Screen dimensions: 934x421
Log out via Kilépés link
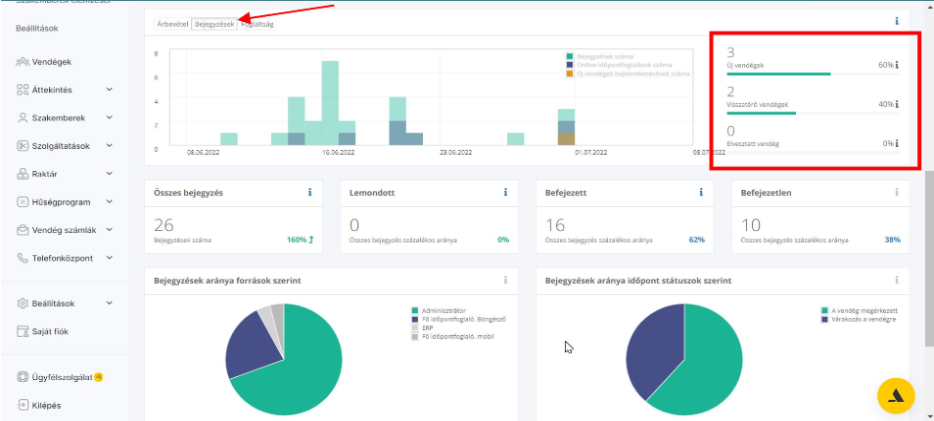pos(46,405)
